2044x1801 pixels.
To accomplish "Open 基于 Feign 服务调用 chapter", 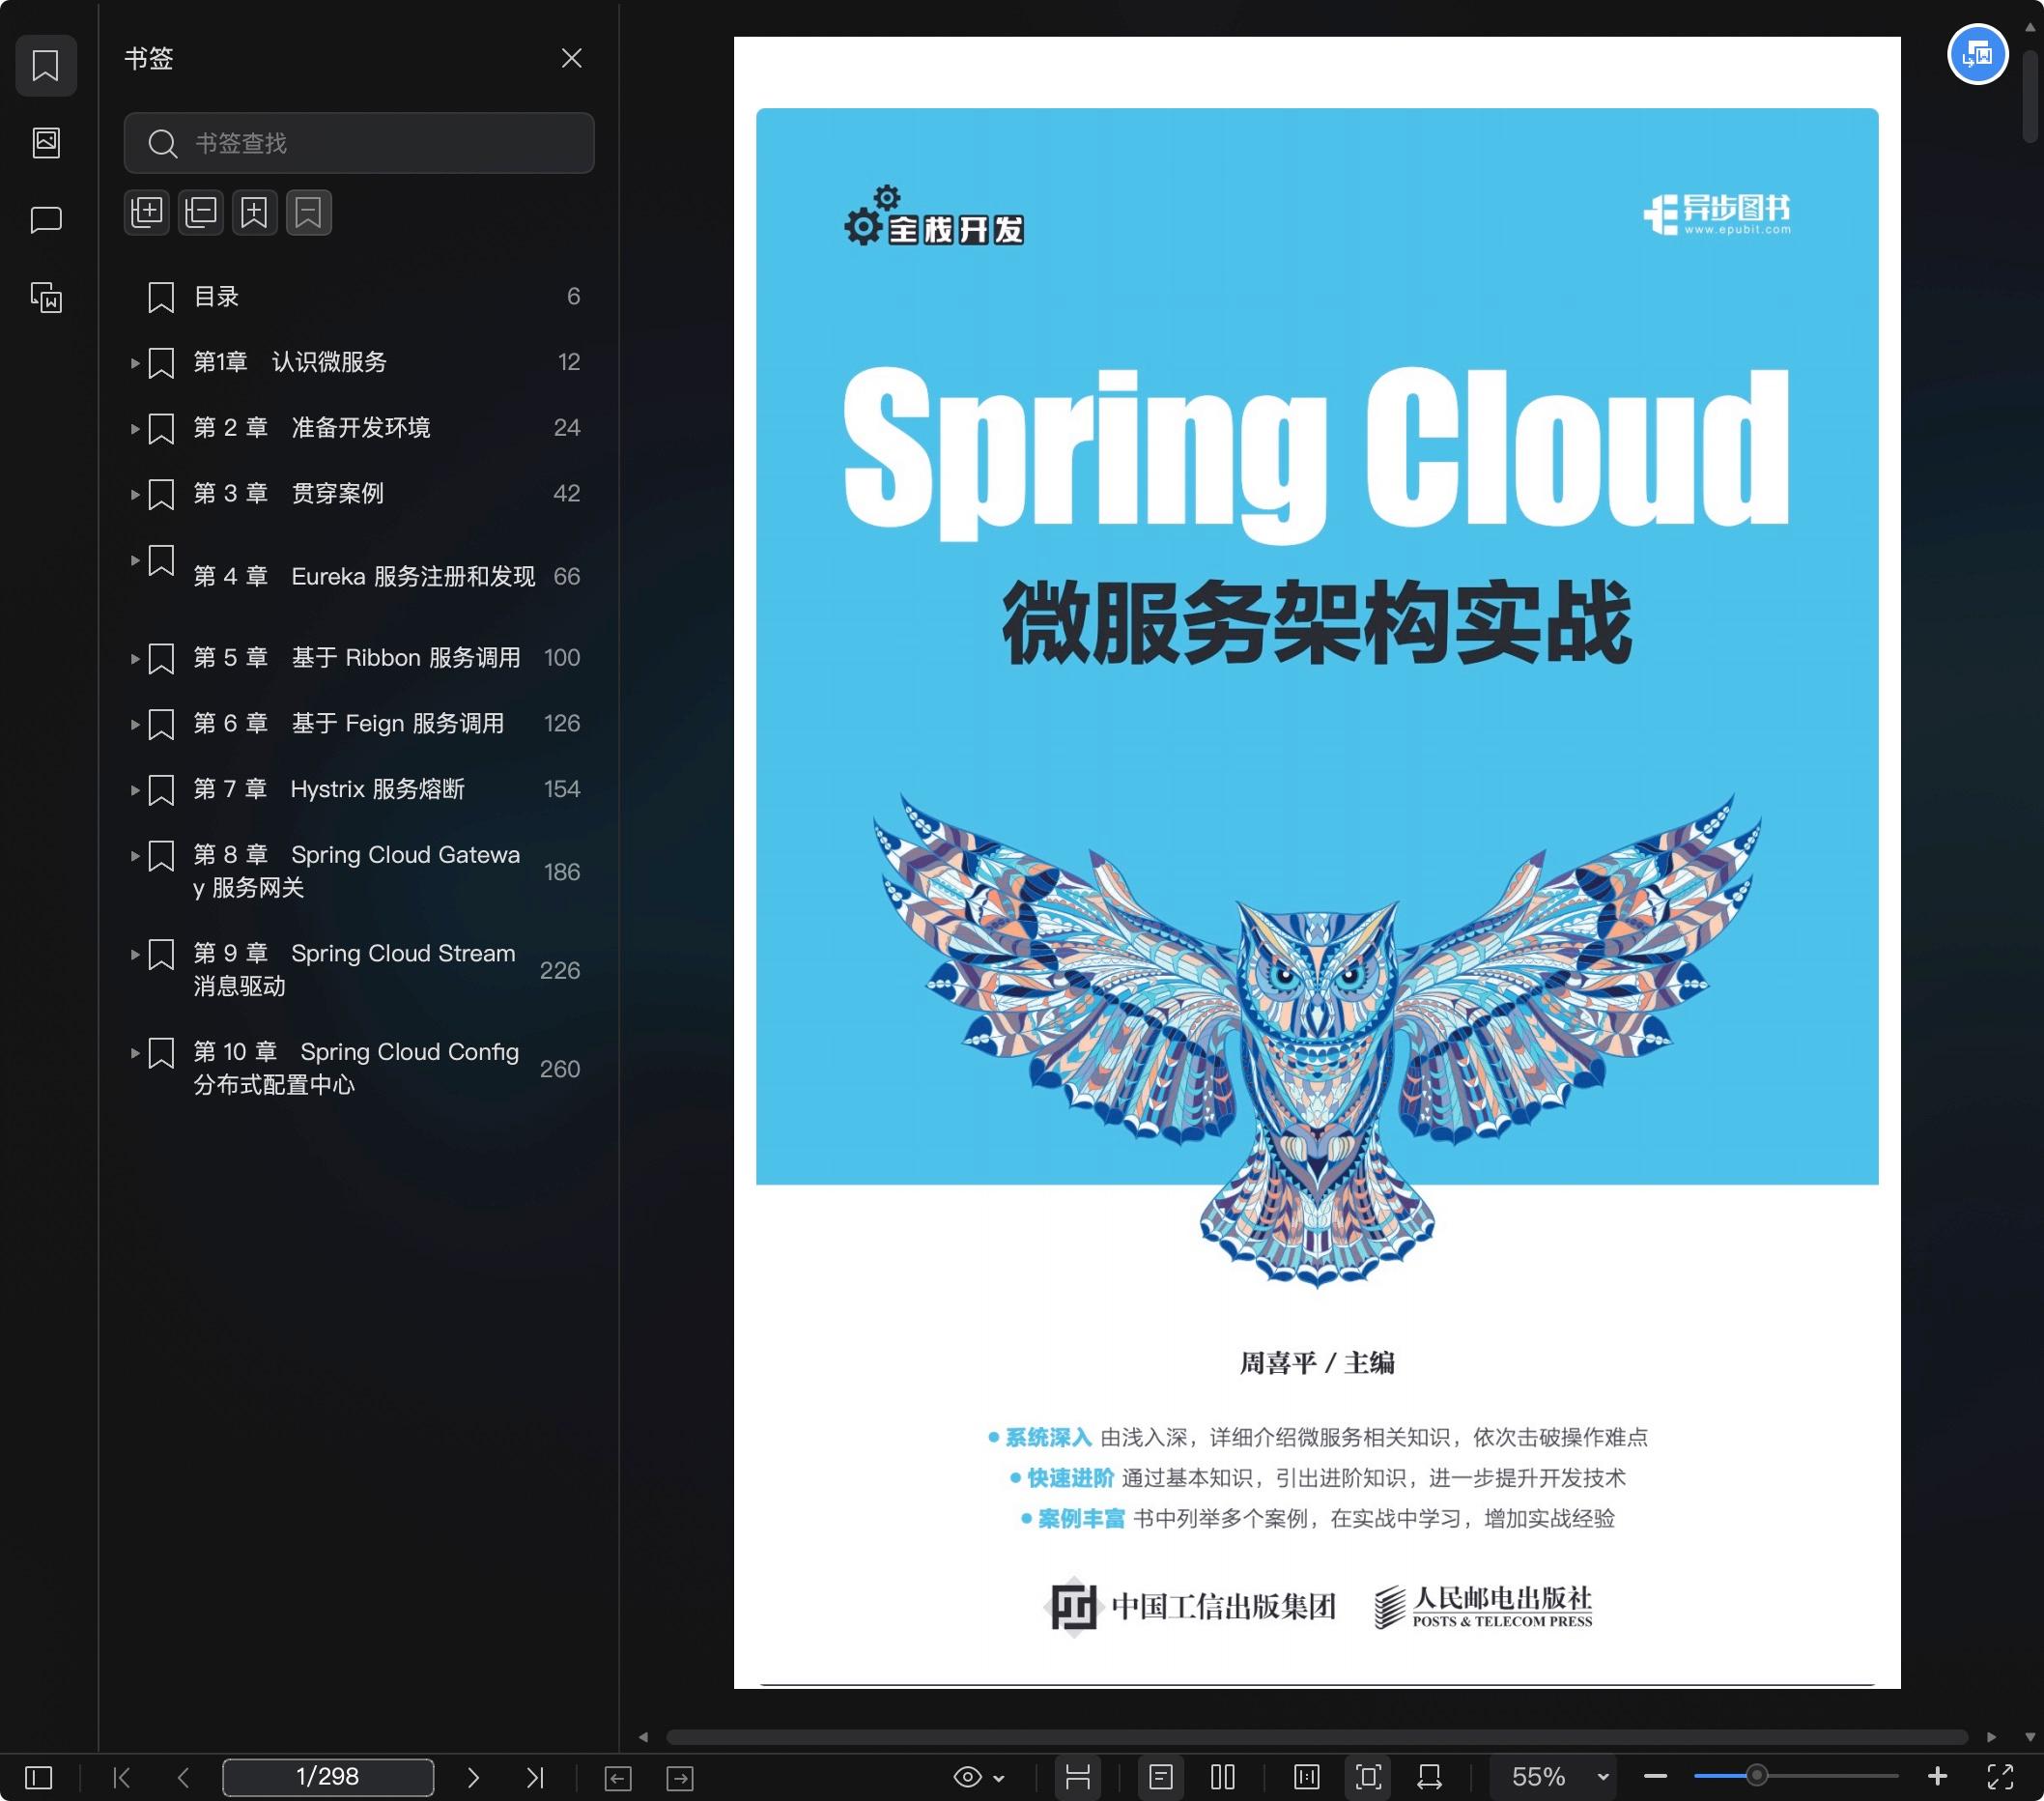I will (349, 723).
